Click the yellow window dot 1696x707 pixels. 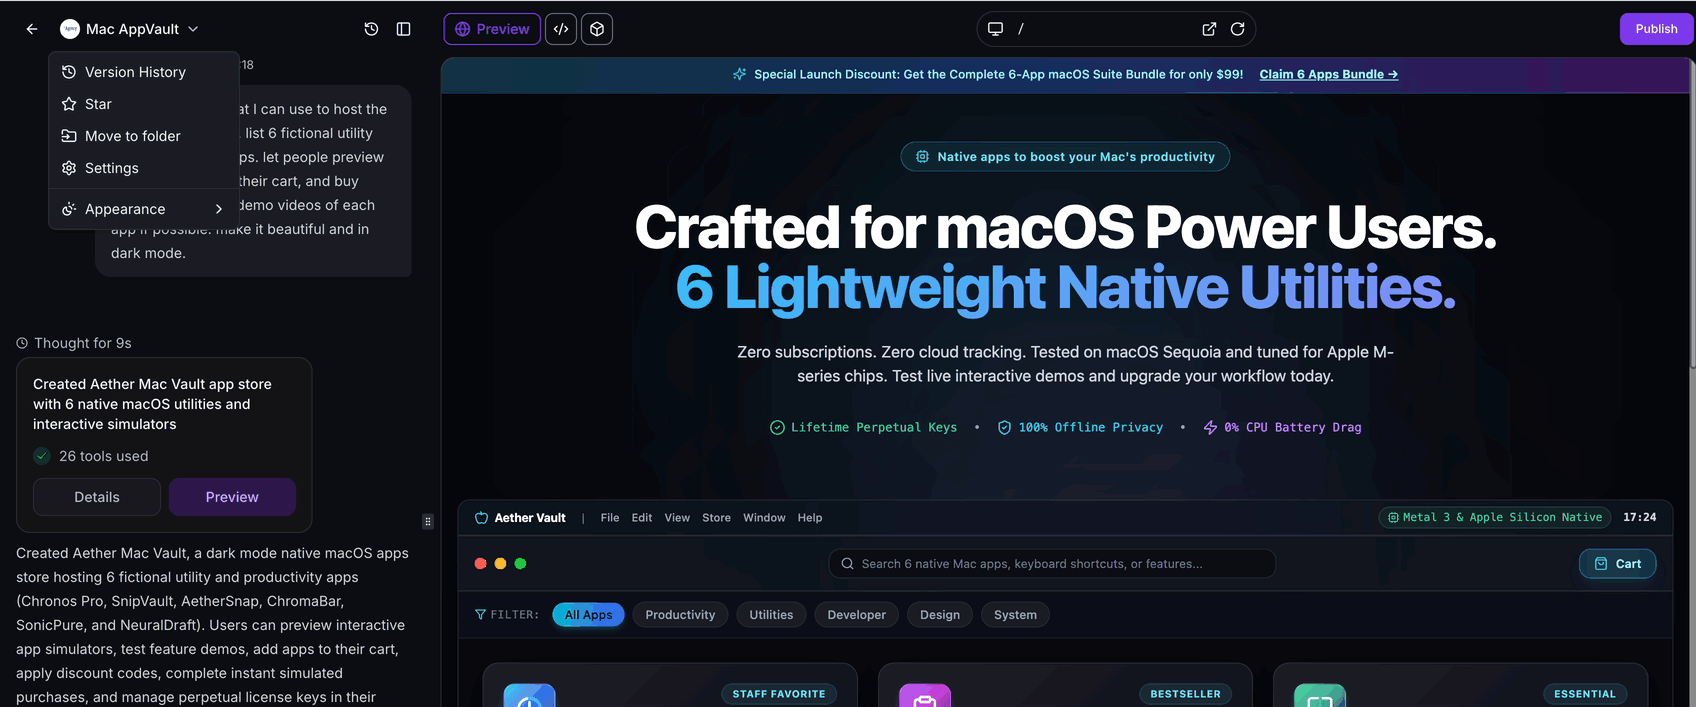(x=501, y=564)
